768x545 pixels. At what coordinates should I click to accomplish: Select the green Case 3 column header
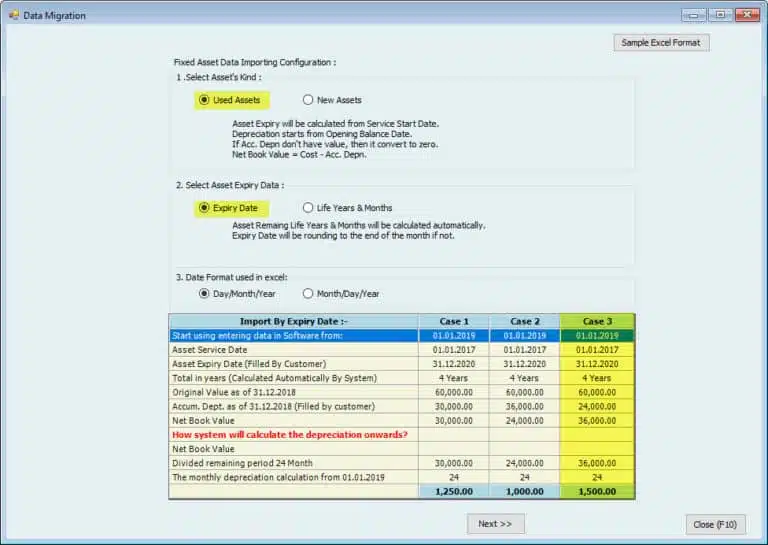(597, 321)
